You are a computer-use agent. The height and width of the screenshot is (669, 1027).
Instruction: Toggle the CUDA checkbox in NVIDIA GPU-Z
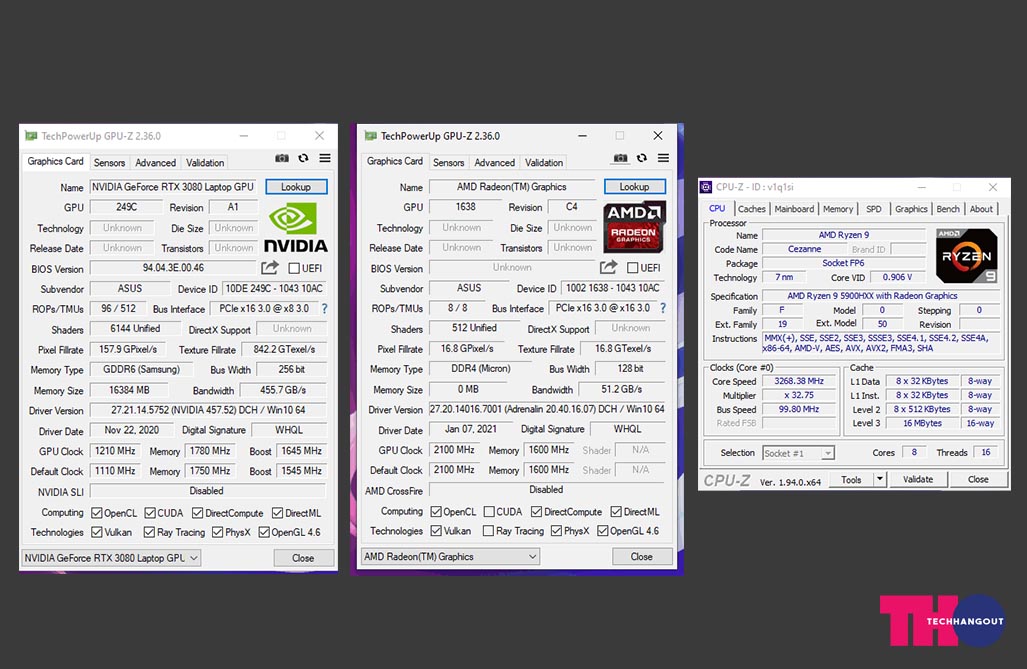tap(150, 512)
